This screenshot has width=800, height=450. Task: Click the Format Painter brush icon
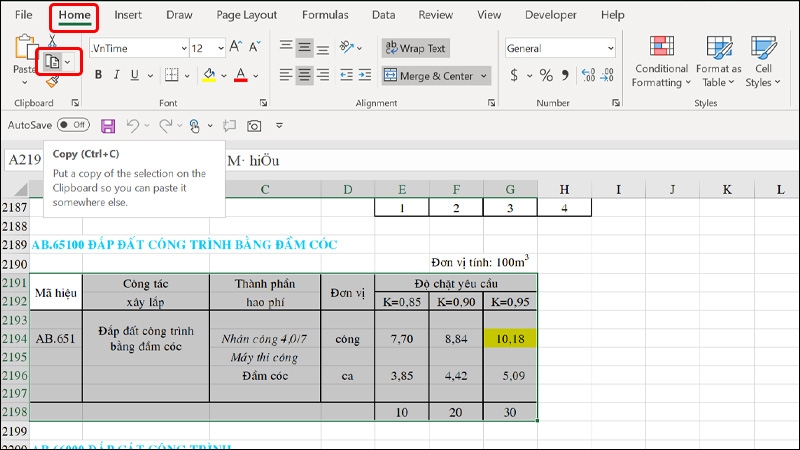coord(53,82)
